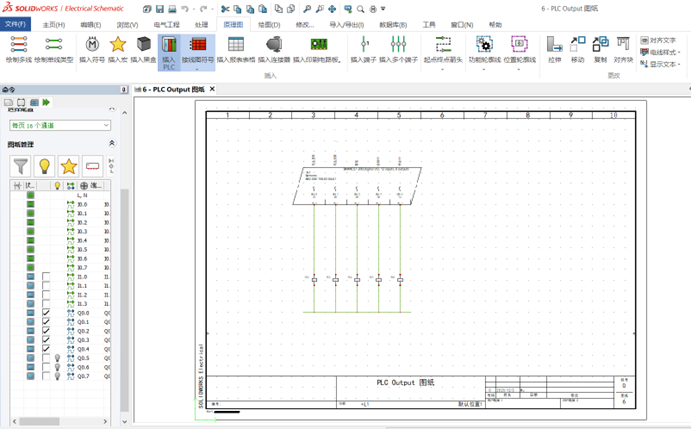Check the I1.0 channel checkbox
This screenshot has height=429, width=691.
click(x=46, y=276)
